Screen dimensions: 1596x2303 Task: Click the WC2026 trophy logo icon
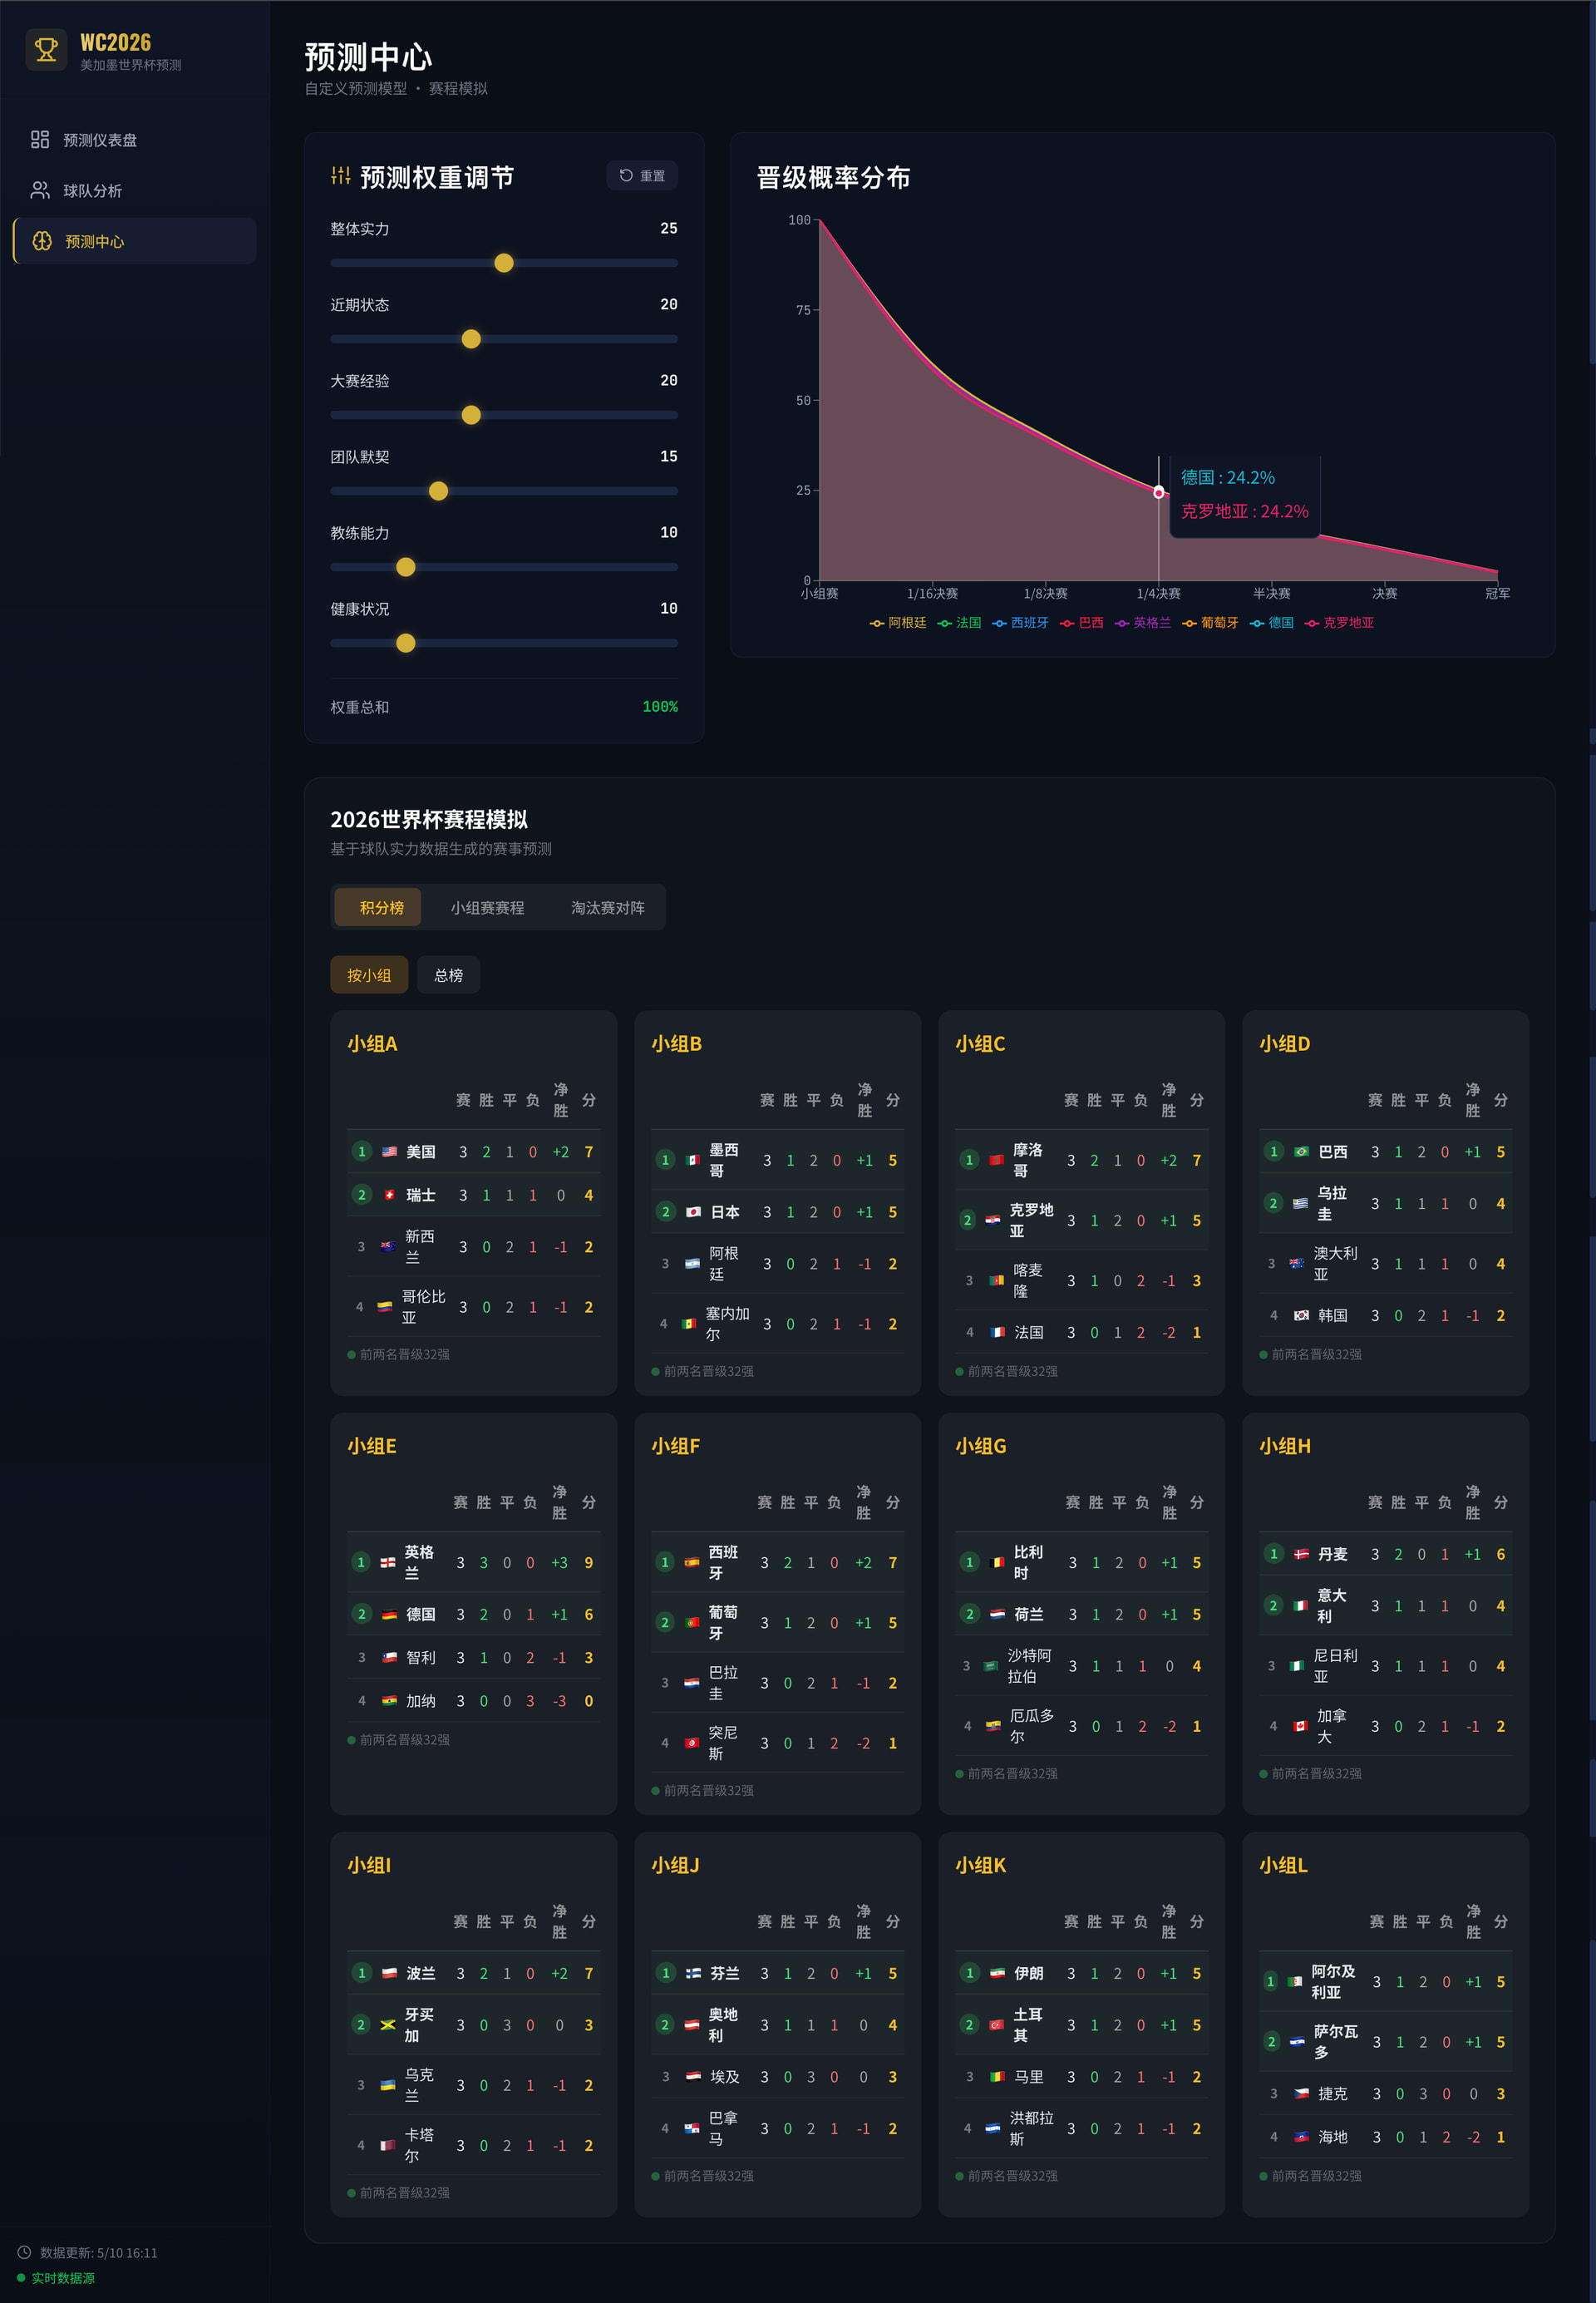point(46,50)
